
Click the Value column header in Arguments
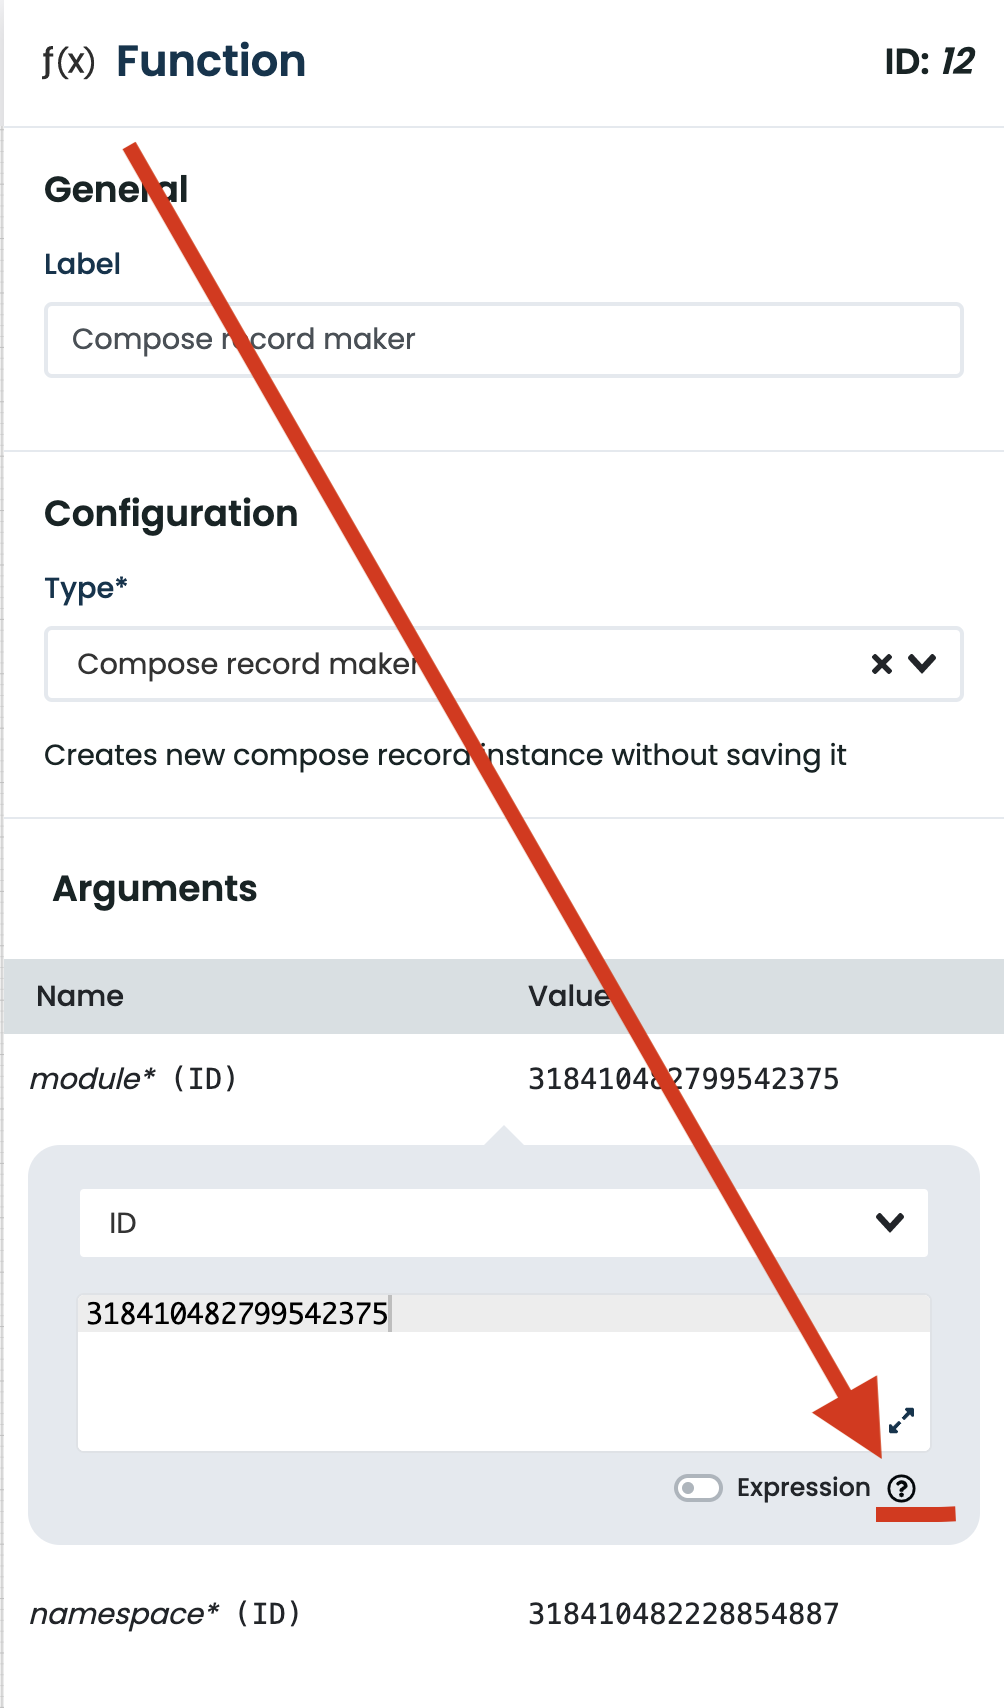[567, 996]
